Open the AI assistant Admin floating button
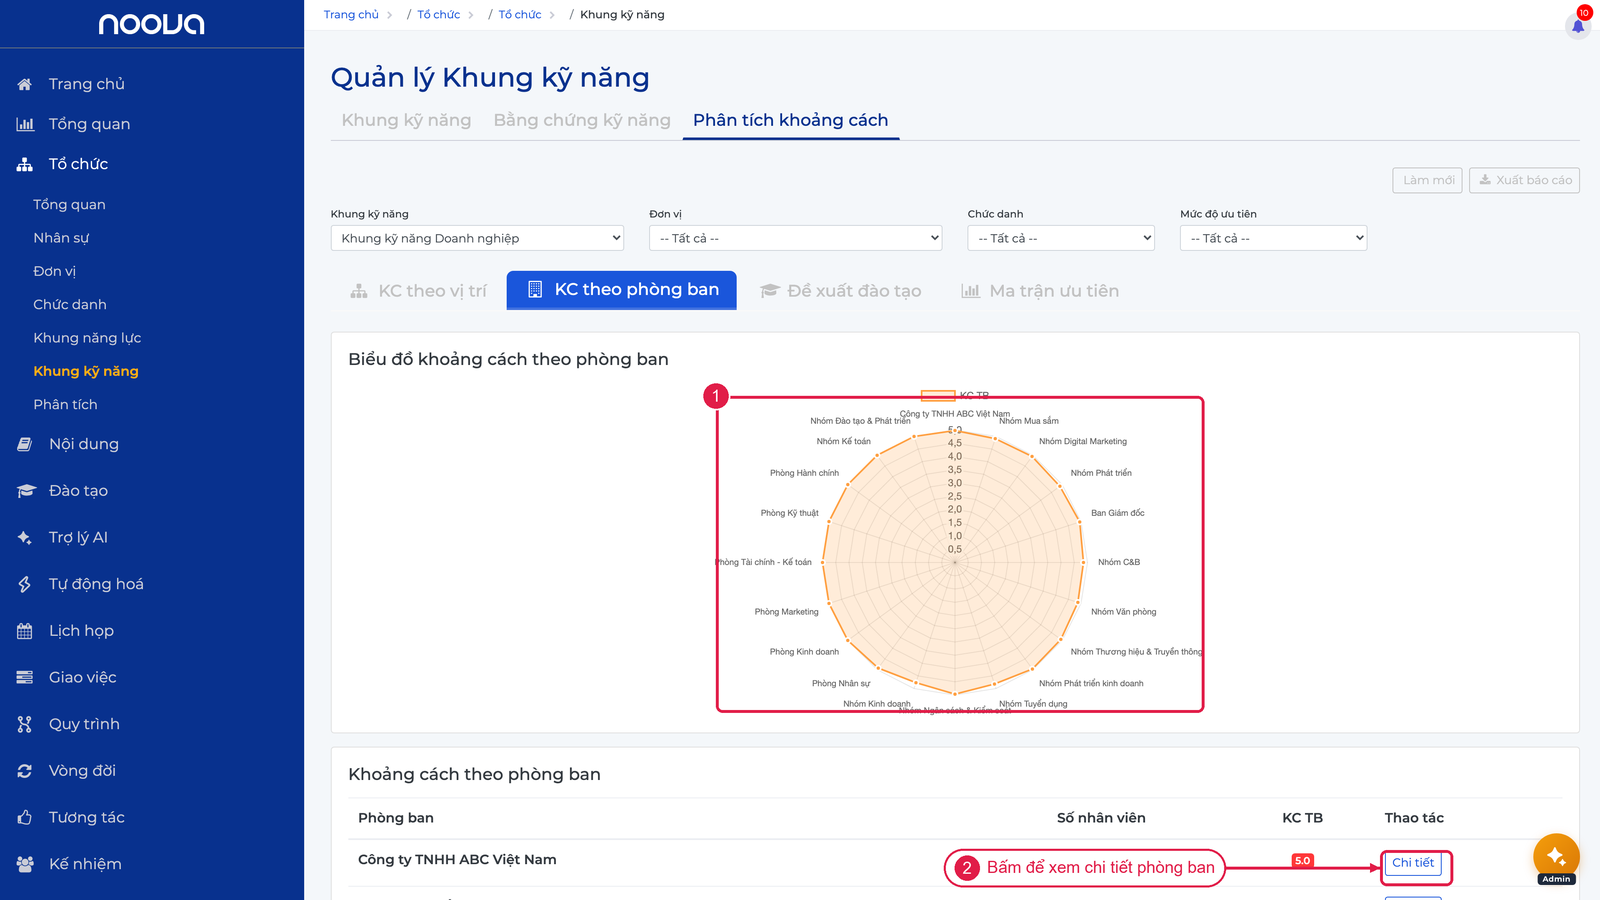This screenshot has height=900, width=1600. (1556, 858)
